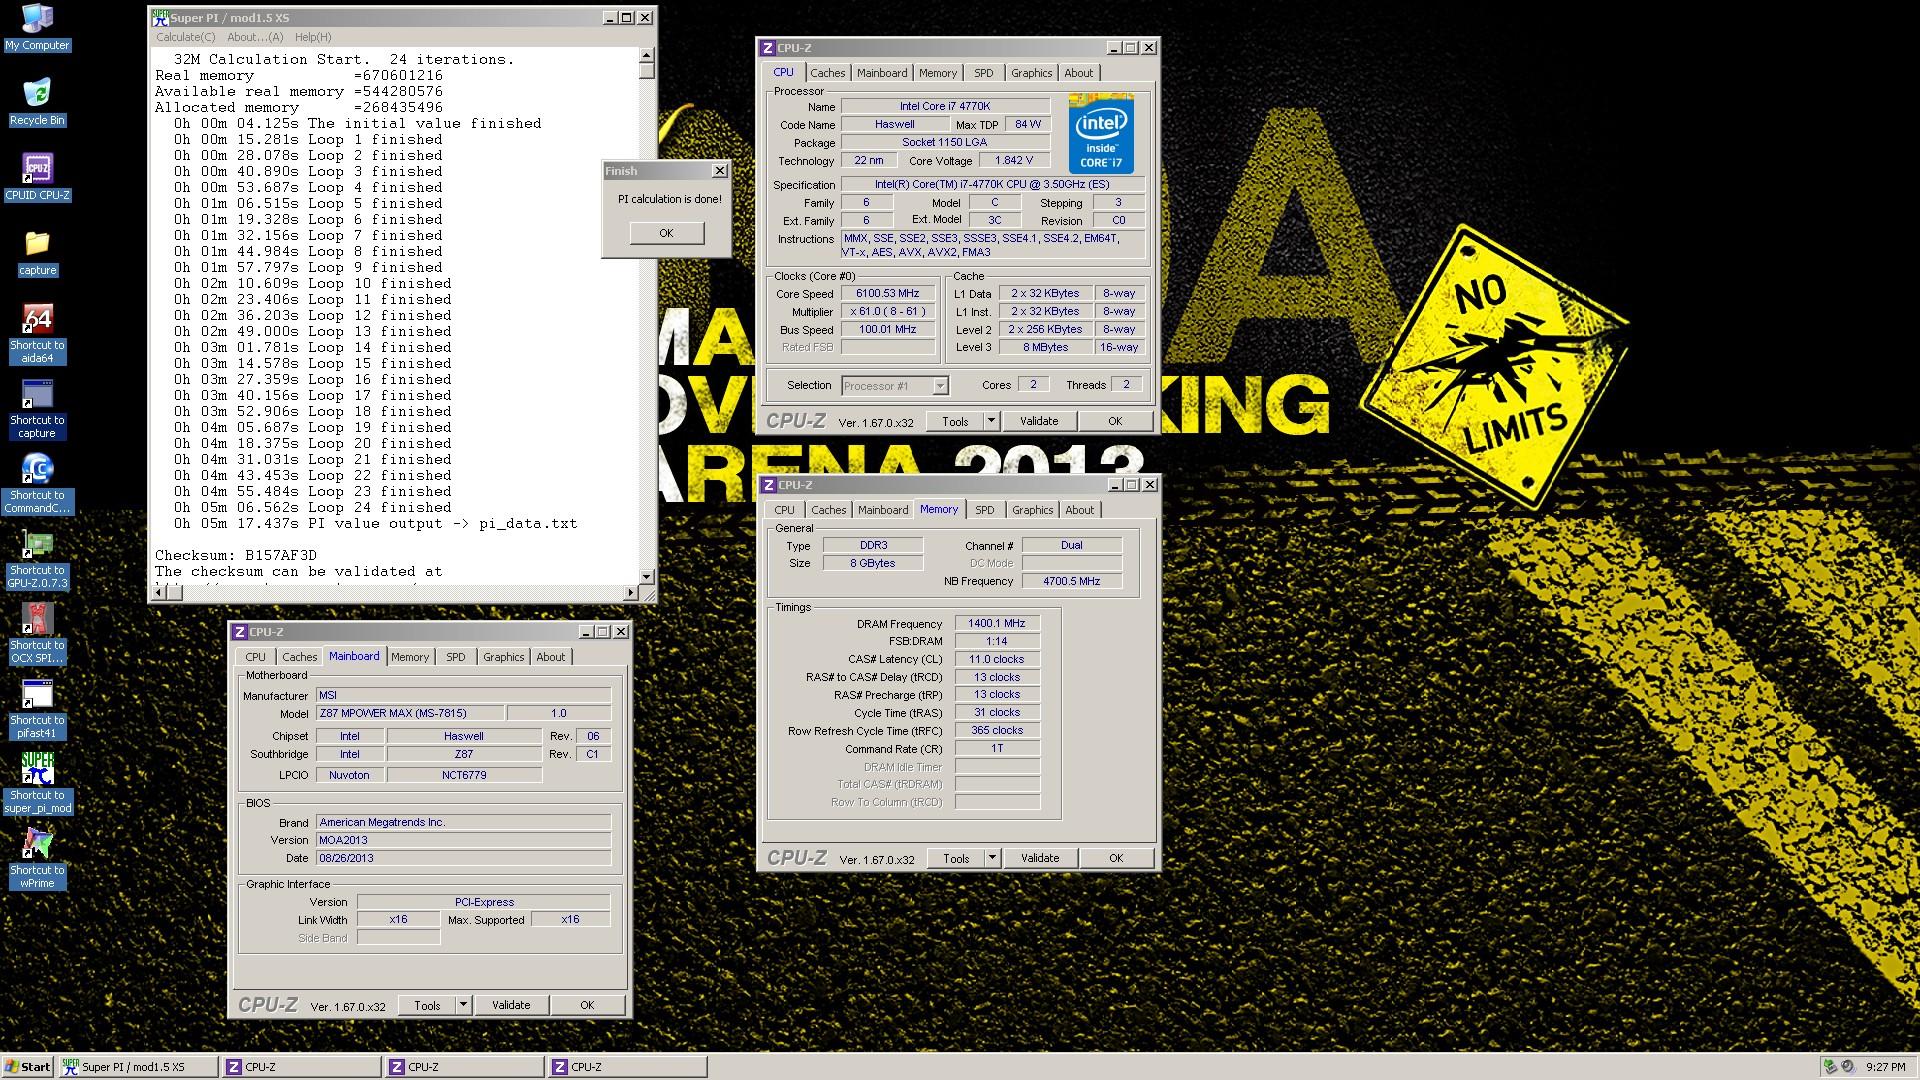Open Tools dropdown arrow in CPU window
This screenshot has height=1080, width=1920.
[x=991, y=421]
